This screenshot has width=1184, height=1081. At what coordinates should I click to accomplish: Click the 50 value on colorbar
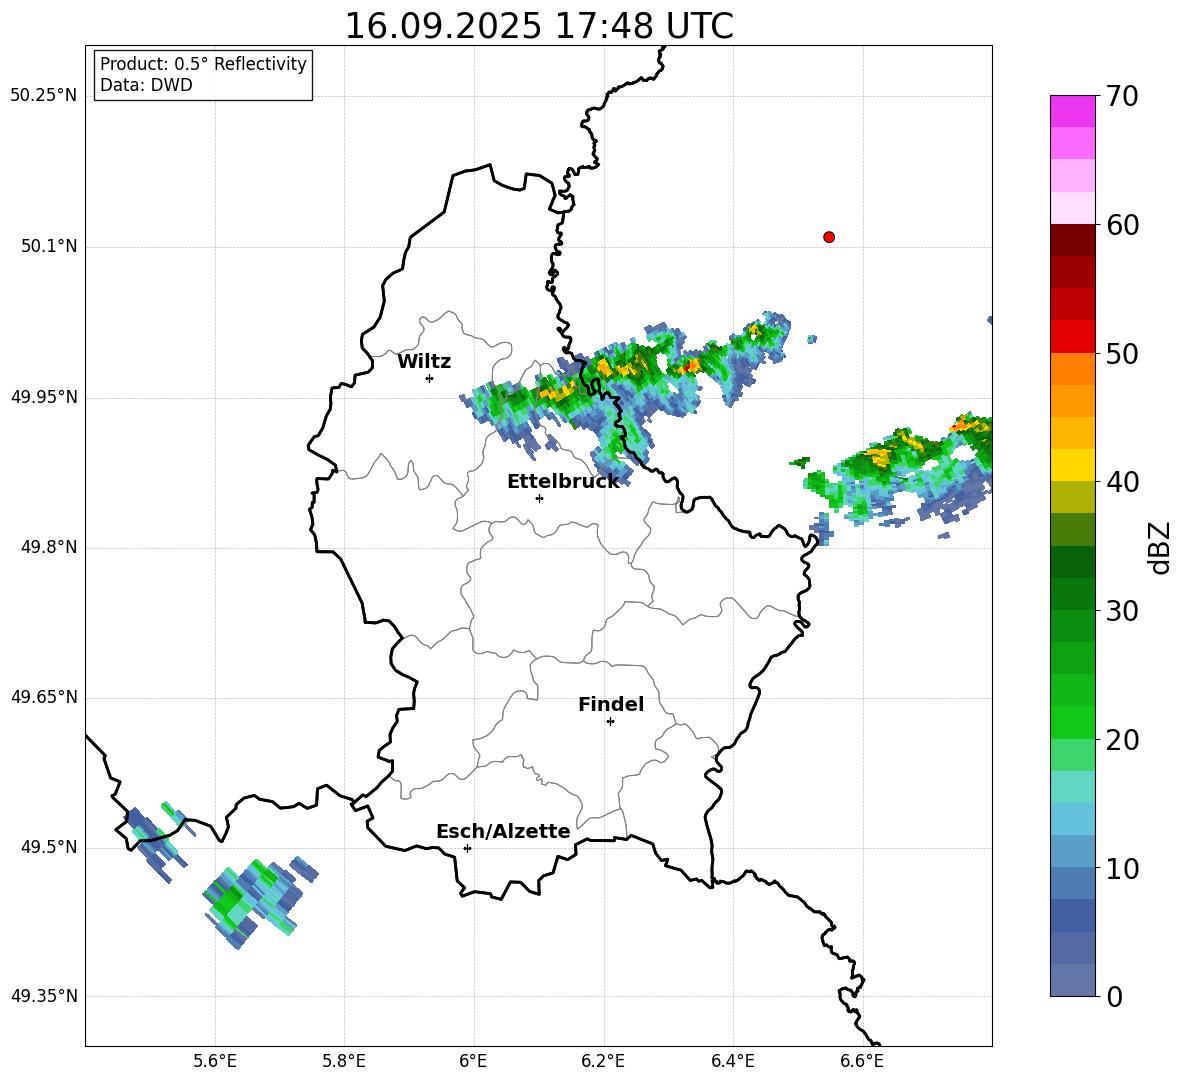tap(1122, 353)
